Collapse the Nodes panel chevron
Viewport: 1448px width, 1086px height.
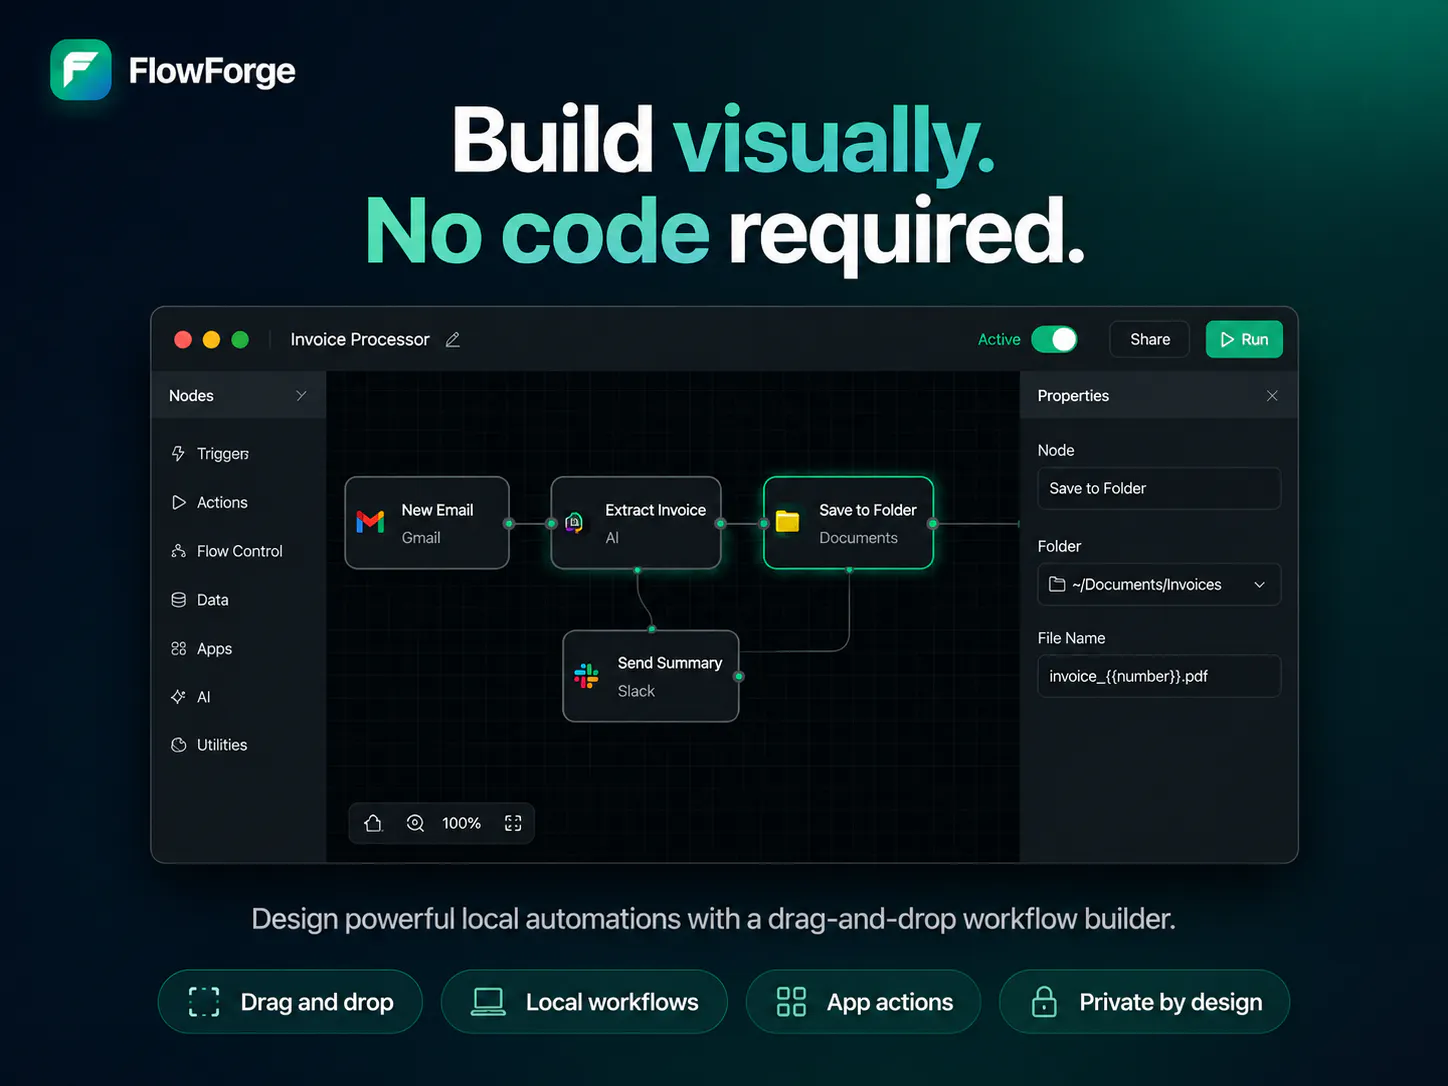coord(301,396)
